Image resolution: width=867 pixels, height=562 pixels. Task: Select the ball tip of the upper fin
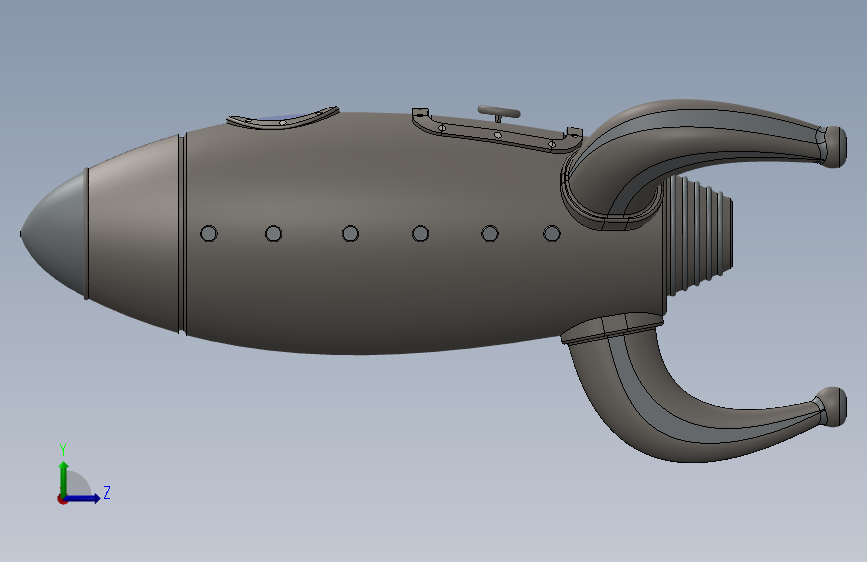tap(835, 147)
